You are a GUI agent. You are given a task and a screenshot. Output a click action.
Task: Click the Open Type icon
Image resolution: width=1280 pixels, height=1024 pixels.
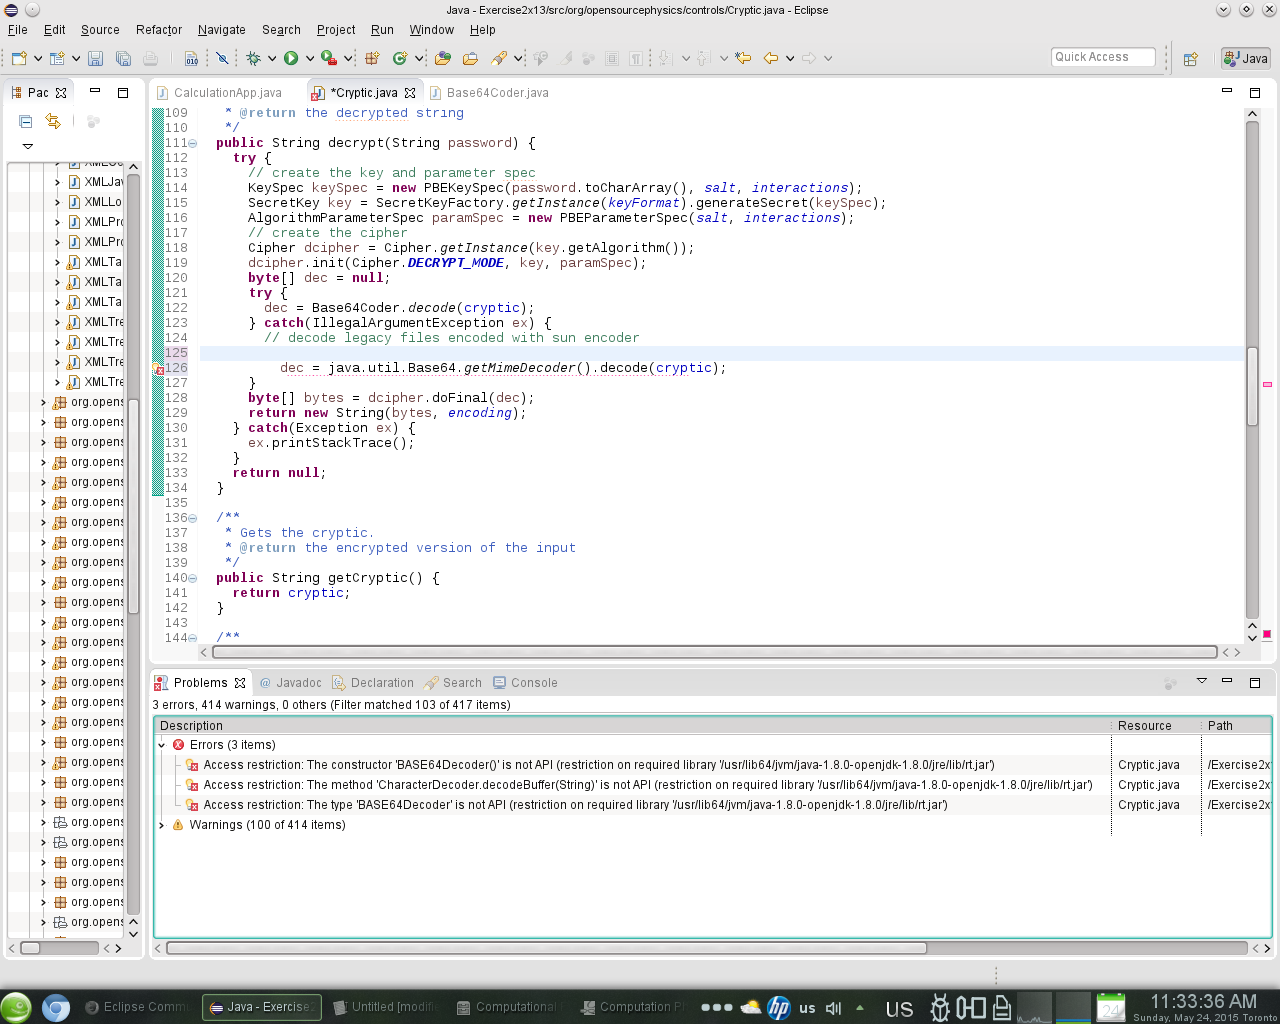click(442, 59)
